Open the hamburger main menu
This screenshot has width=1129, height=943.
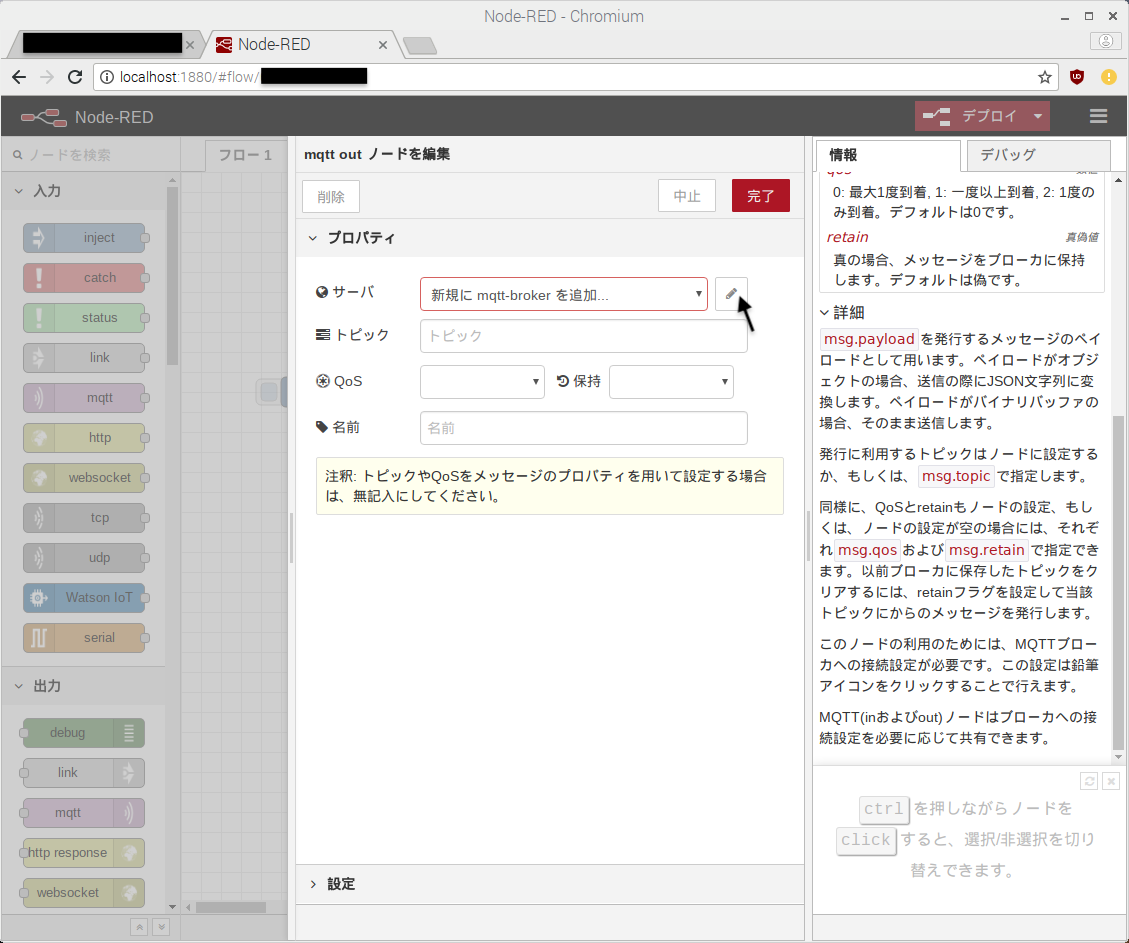1098,116
